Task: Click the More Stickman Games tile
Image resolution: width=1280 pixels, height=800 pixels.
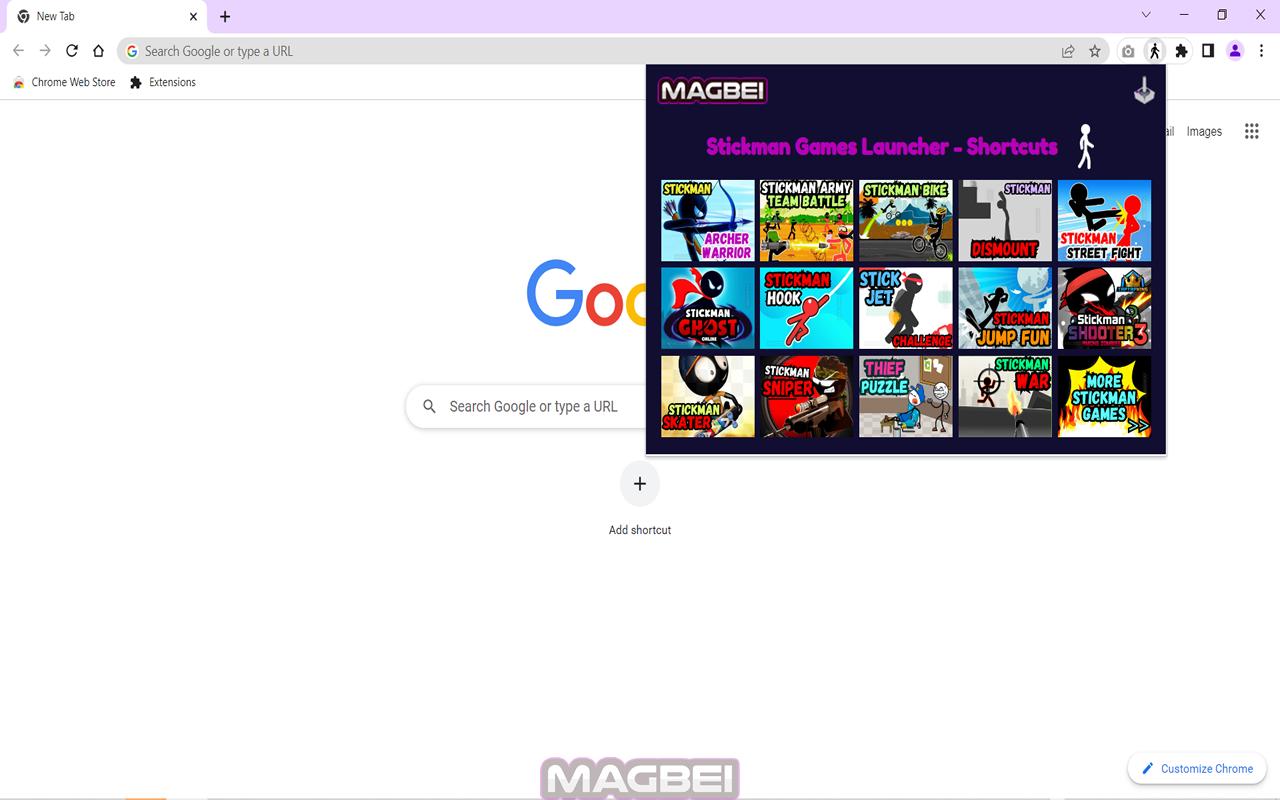Action: coord(1104,396)
